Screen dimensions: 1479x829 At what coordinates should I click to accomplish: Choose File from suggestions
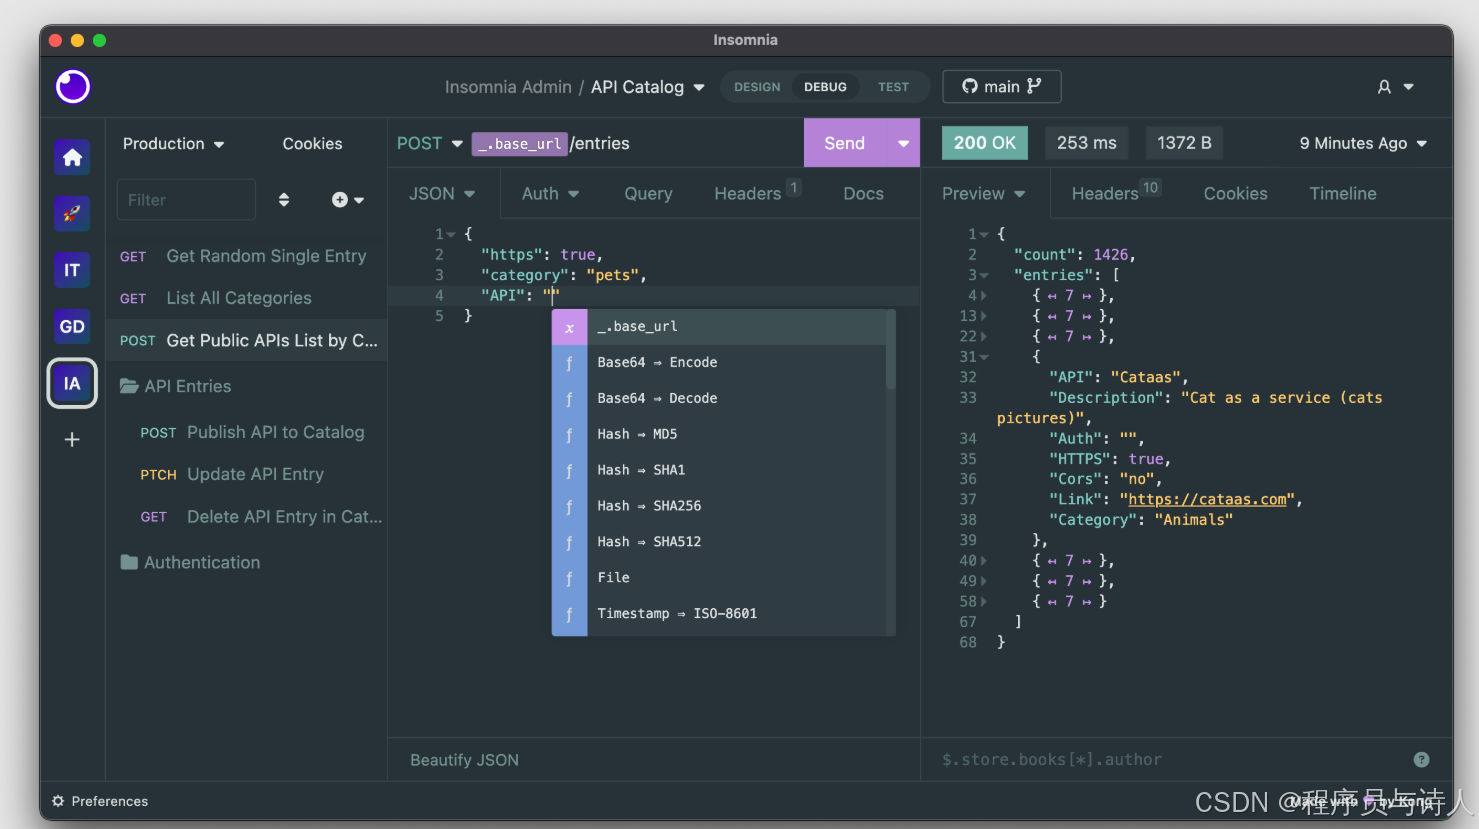719,579
